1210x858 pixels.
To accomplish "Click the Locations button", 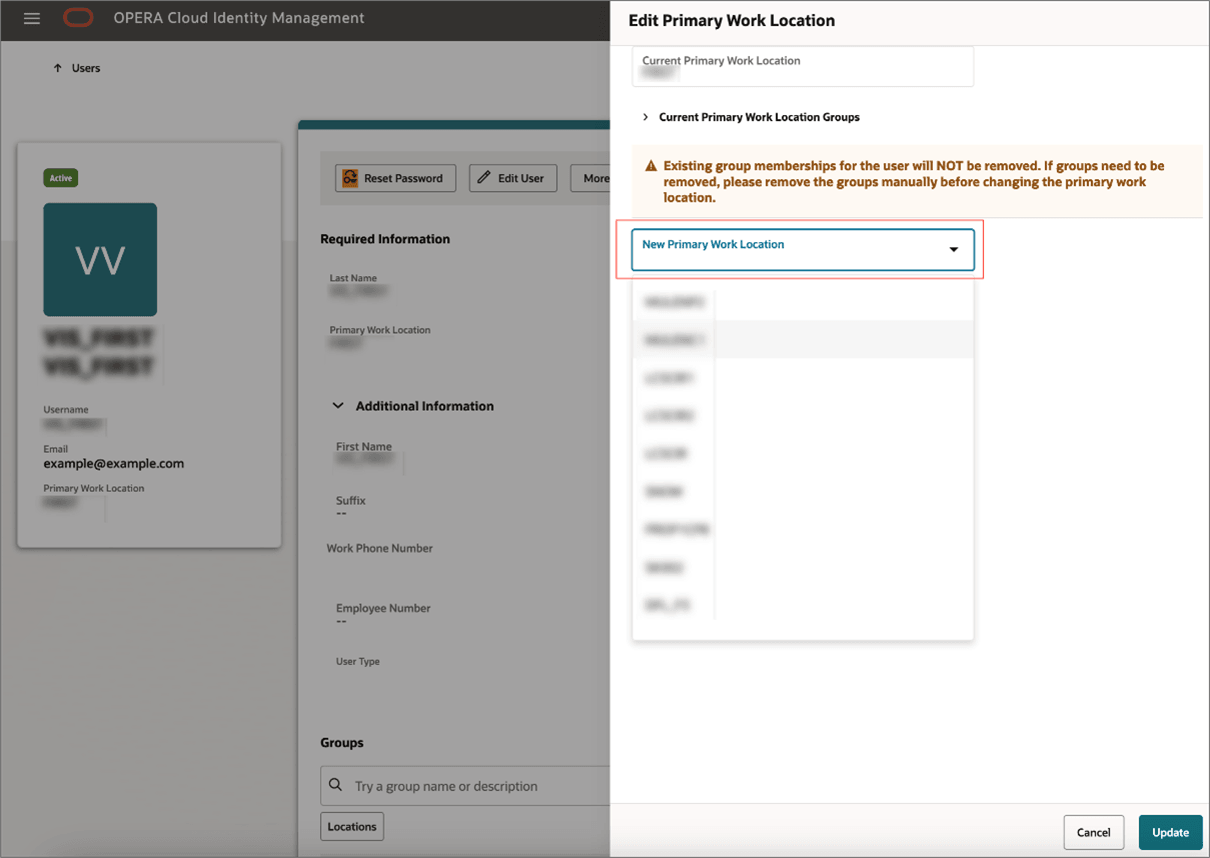I will 352,827.
